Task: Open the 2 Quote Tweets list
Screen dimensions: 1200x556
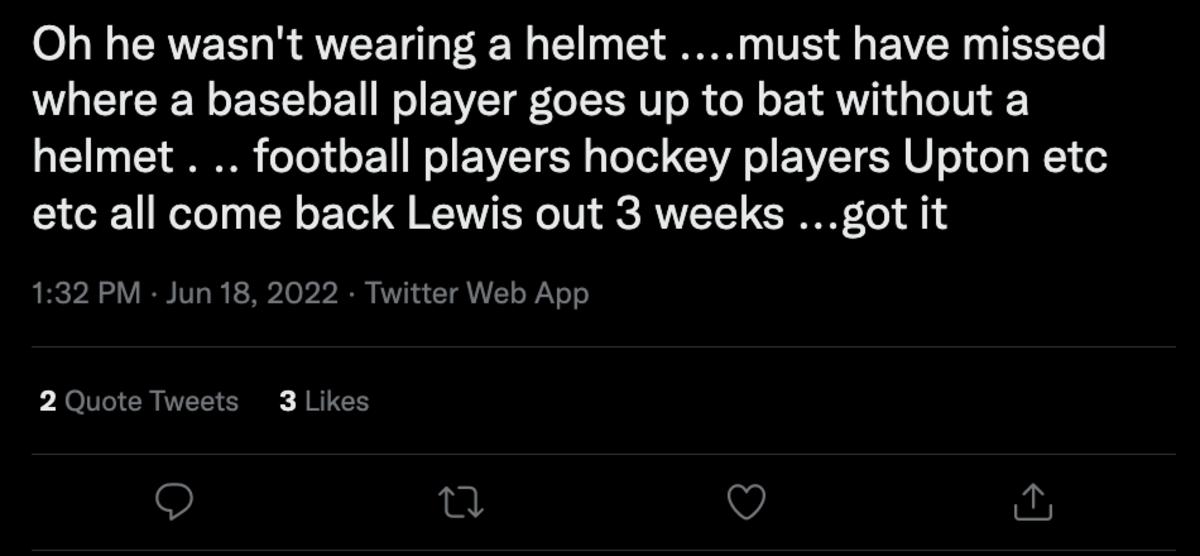Action: click(x=139, y=401)
